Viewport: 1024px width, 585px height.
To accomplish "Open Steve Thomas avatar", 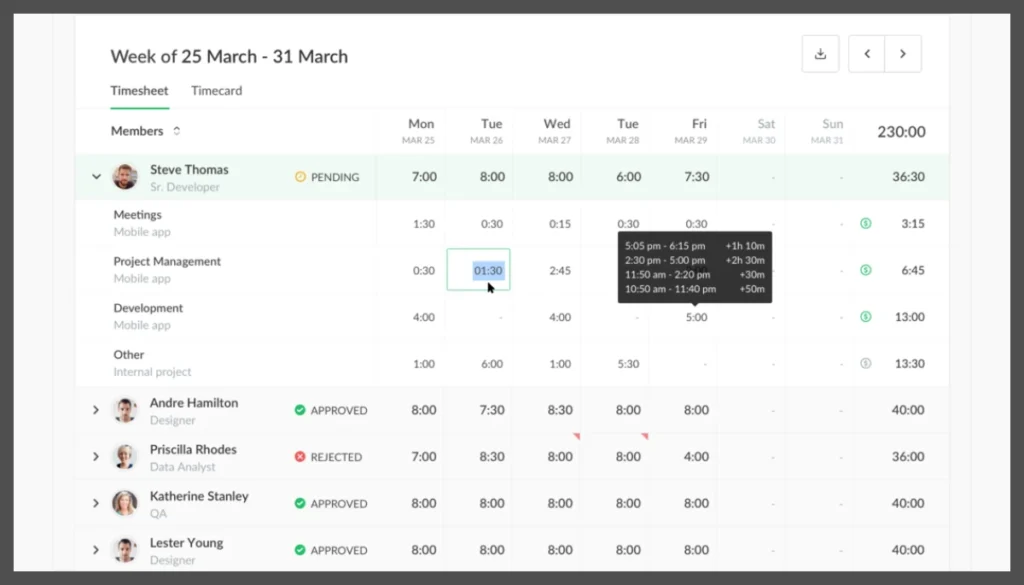I will pyautogui.click(x=125, y=176).
